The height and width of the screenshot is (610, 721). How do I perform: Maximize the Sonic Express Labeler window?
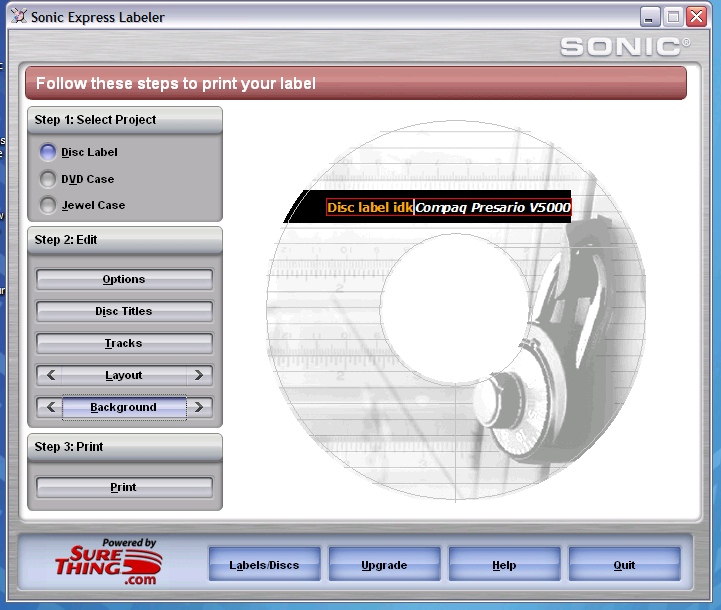(x=673, y=17)
